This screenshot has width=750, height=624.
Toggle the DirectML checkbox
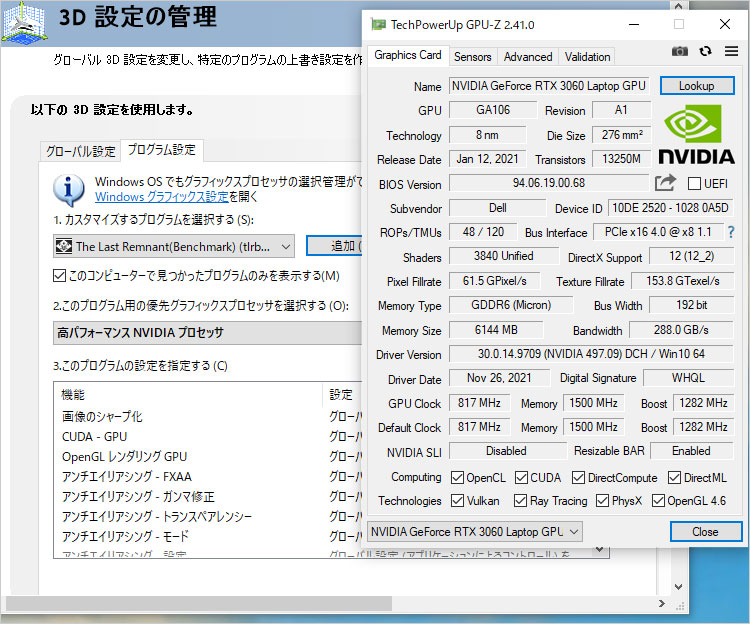674,477
